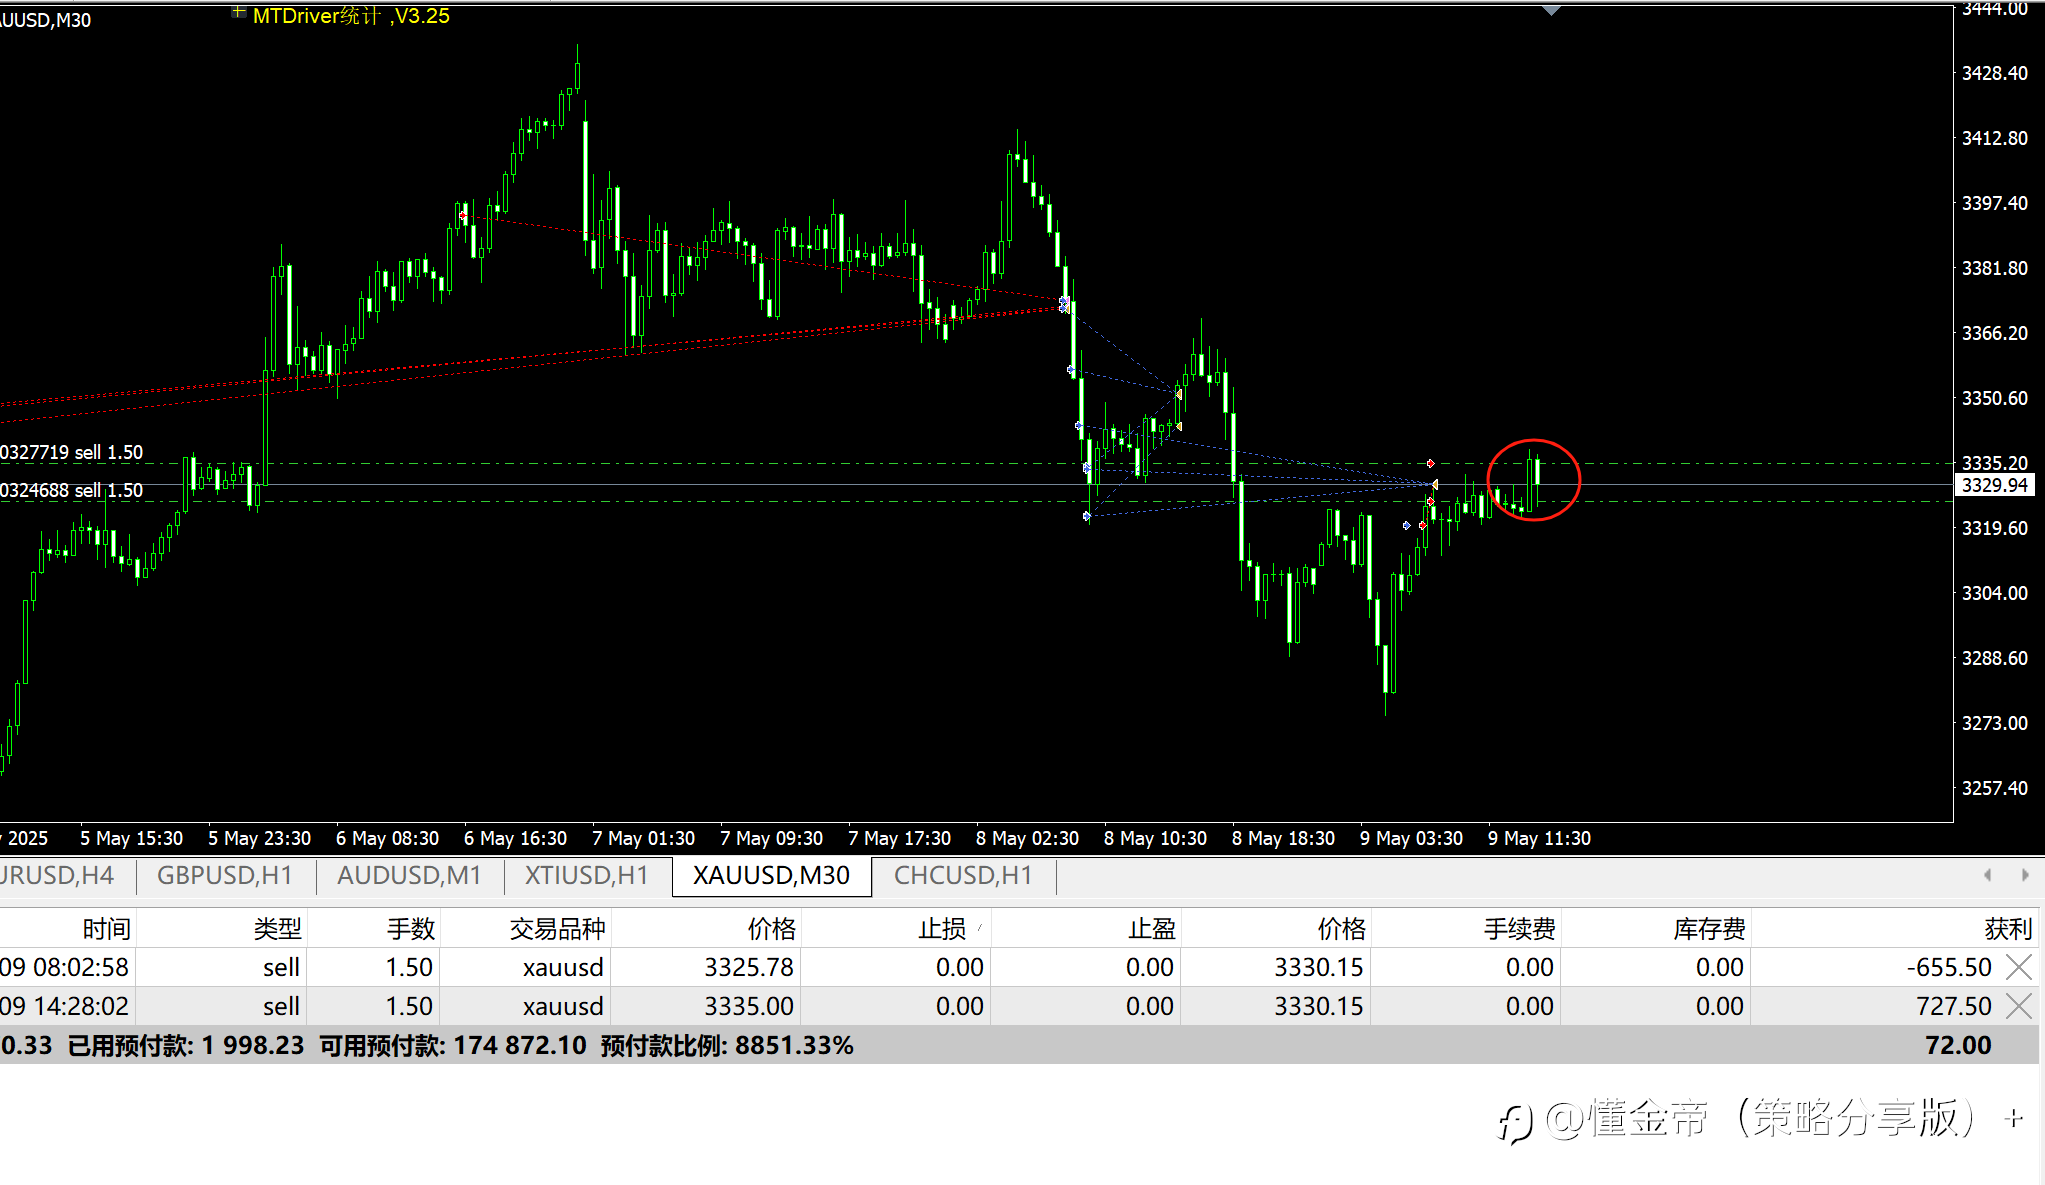Viewport: 2045px width, 1185px height.
Task: Select the 0327719 sell 1.50 order line label
Action: (71, 452)
